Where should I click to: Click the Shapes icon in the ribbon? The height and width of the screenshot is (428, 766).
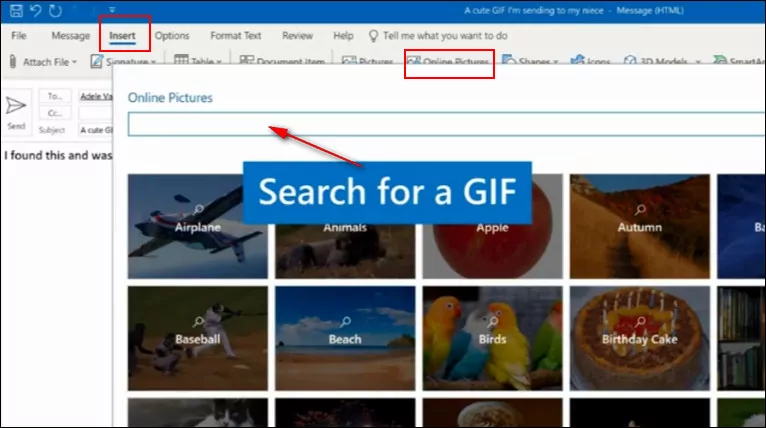coord(509,60)
